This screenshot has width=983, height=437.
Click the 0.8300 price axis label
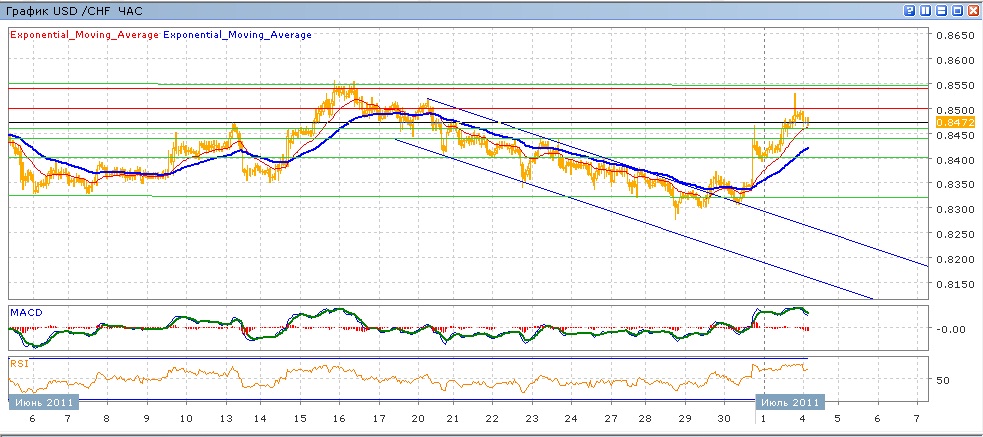[x=953, y=209]
